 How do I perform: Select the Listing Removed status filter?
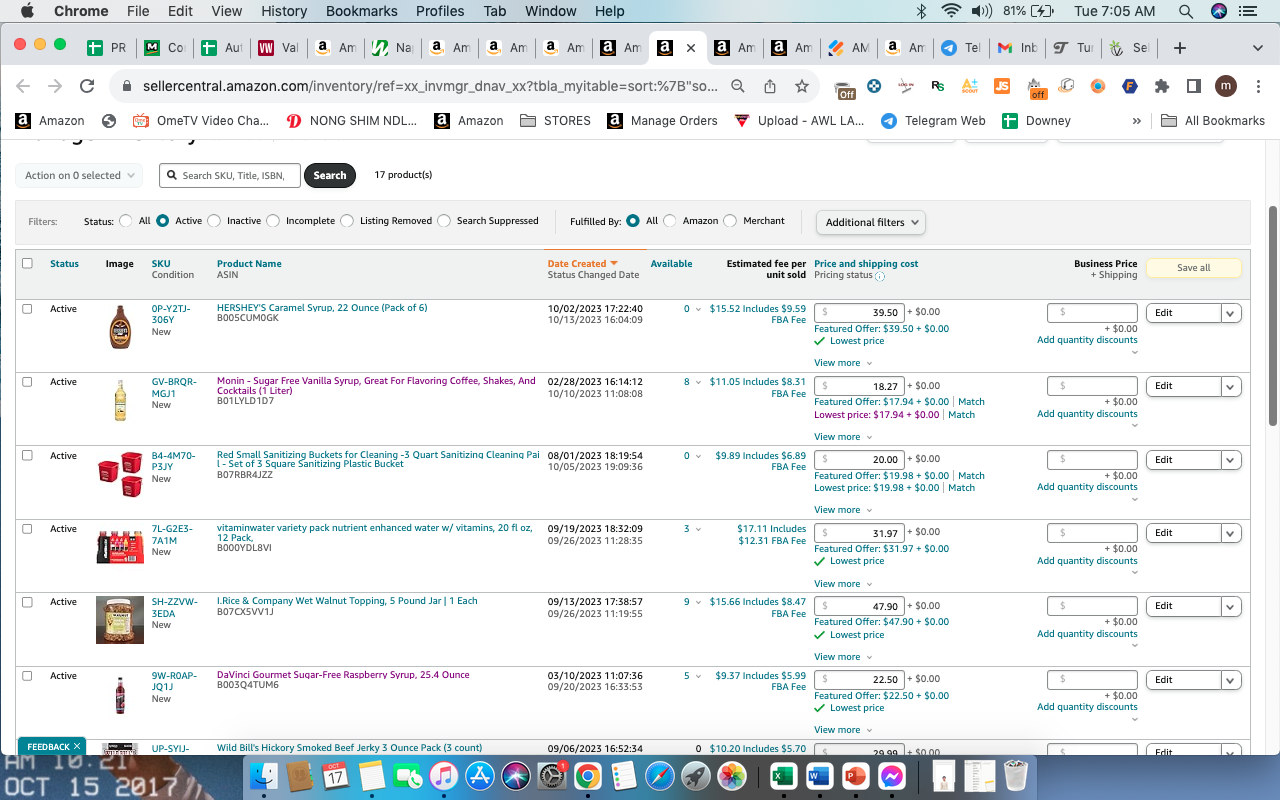347,221
